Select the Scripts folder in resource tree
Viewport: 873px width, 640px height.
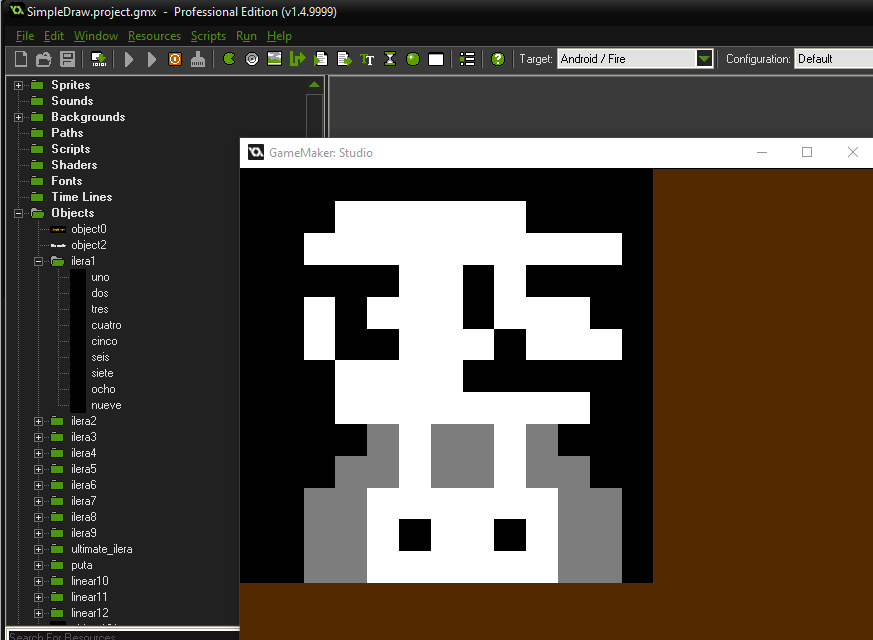[70, 149]
